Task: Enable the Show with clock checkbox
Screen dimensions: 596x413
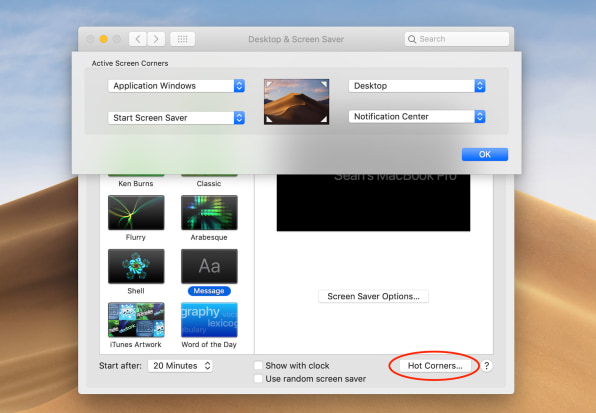Action: click(258, 366)
